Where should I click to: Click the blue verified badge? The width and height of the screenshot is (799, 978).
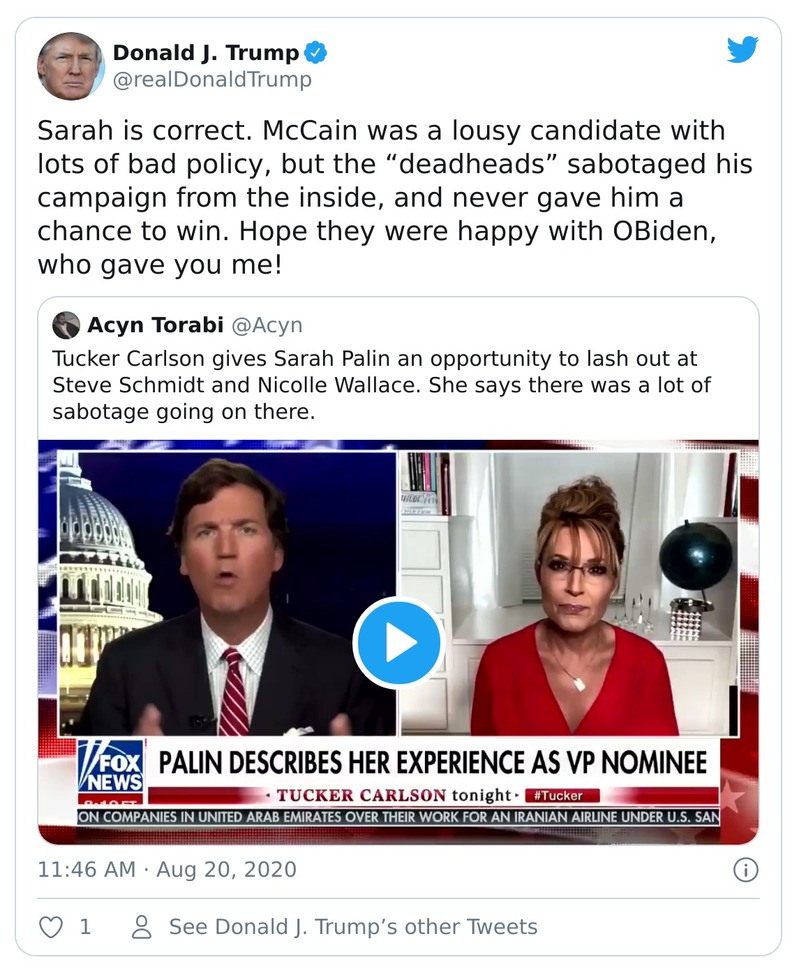(316, 53)
